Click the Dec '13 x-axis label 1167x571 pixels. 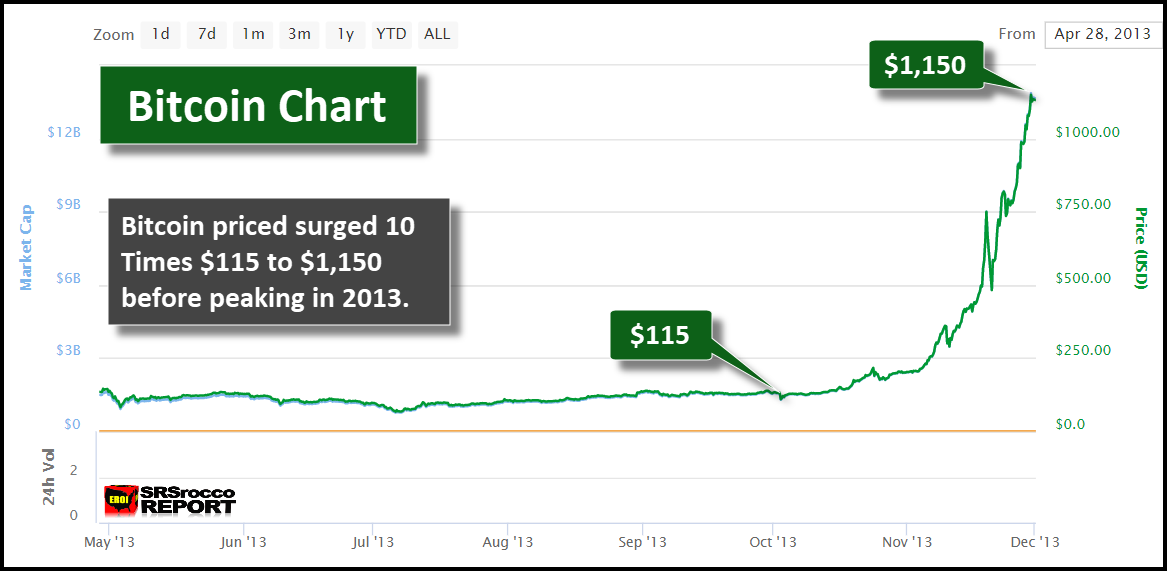coord(1035,542)
